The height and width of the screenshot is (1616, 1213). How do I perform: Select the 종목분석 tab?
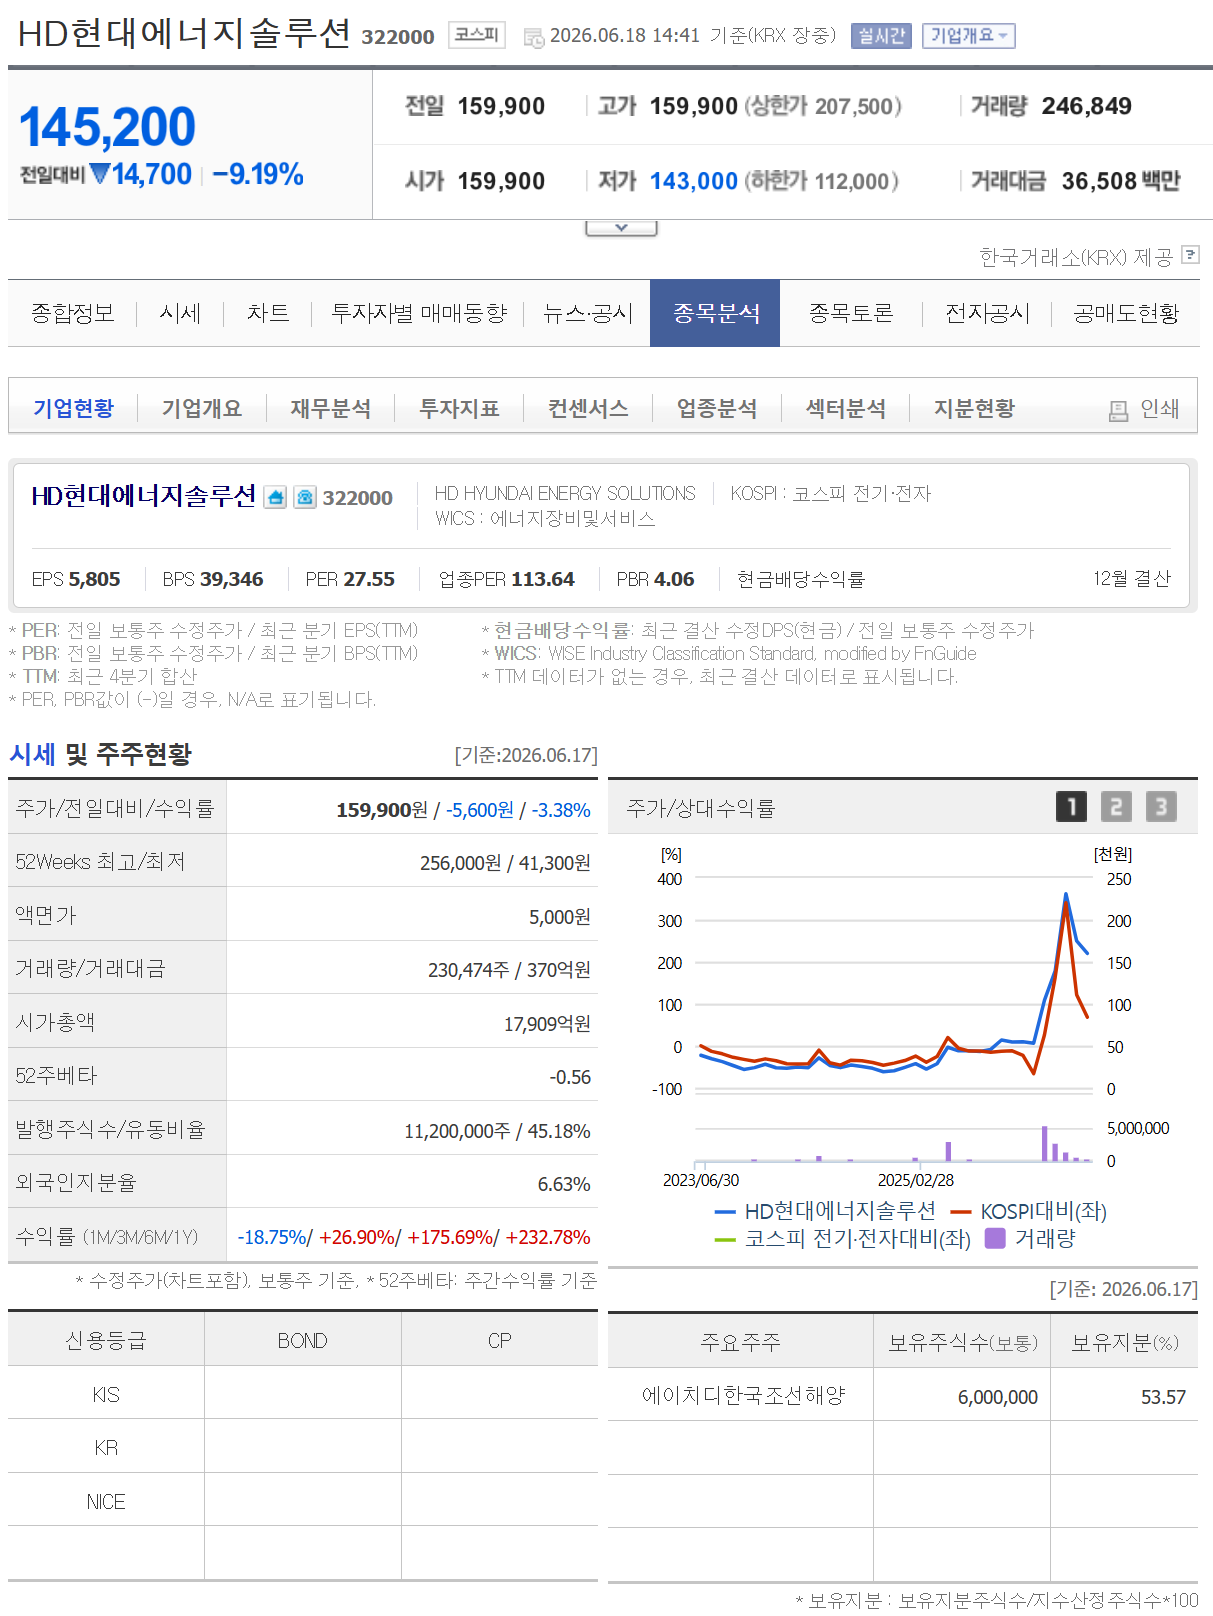715,313
